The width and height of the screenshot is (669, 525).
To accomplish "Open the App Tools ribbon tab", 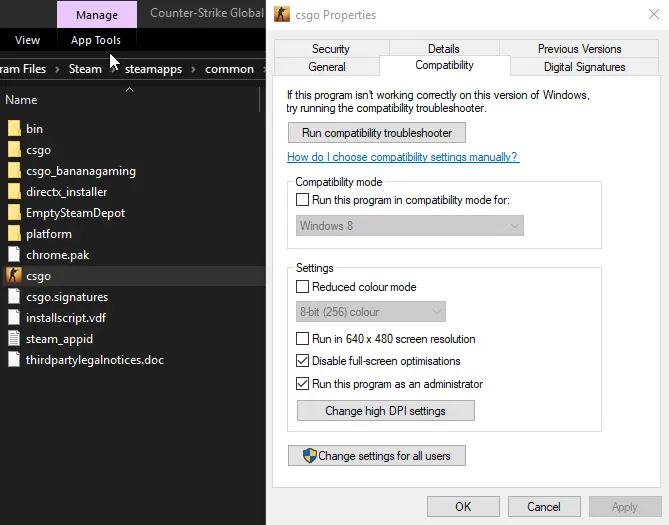I will click(96, 40).
